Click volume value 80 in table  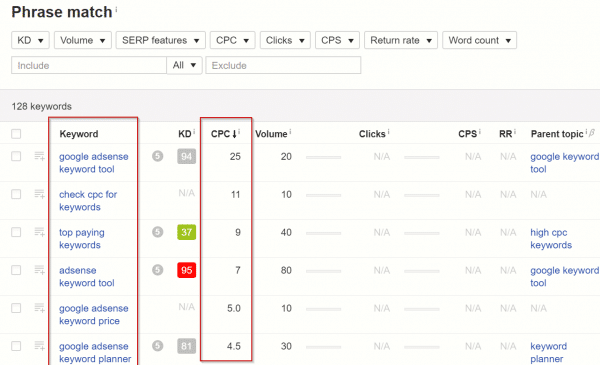(x=286, y=270)
